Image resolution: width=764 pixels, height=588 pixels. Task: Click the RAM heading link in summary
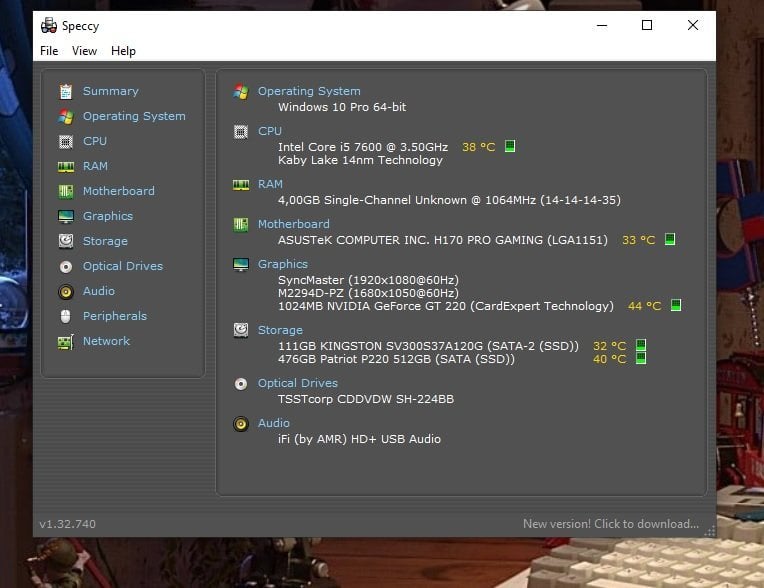[x=270, y=184]
